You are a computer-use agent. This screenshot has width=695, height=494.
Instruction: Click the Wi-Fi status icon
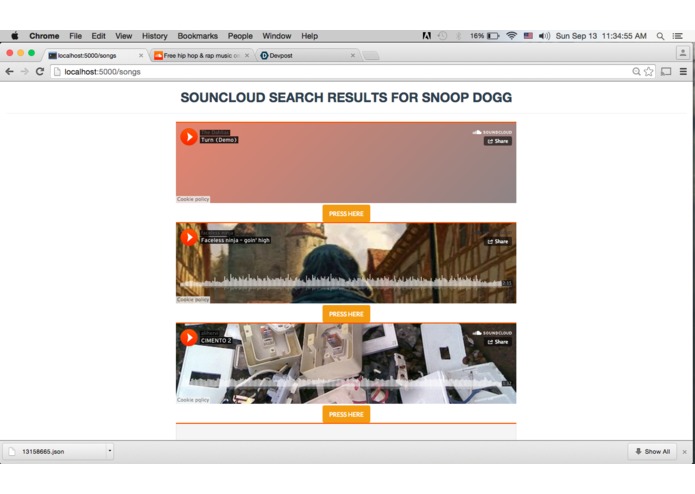[511, 36]
